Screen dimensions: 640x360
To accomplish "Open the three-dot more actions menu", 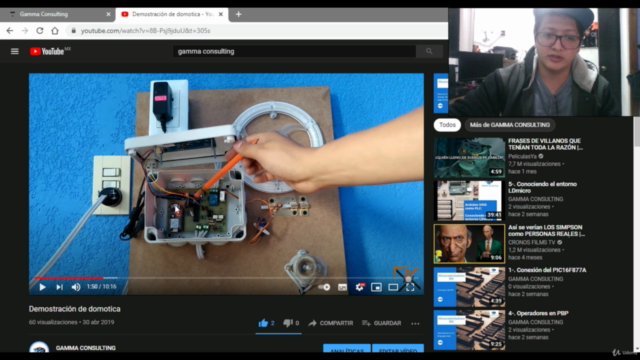I will (415, 324).
